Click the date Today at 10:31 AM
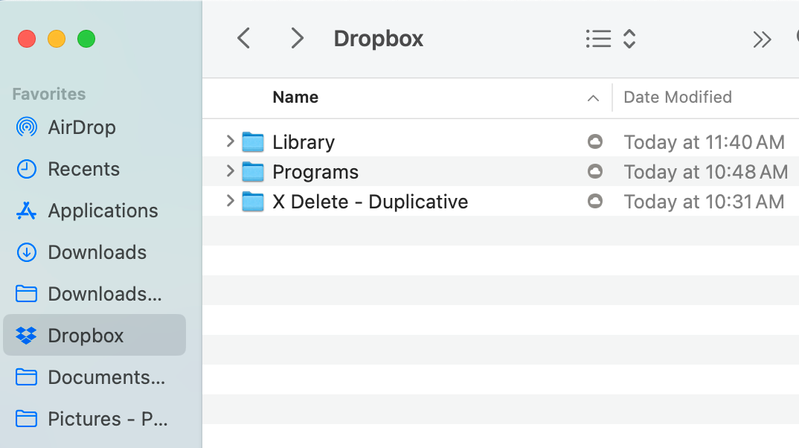The height and width of the screenshot is (448, 799). pos(704,202)
